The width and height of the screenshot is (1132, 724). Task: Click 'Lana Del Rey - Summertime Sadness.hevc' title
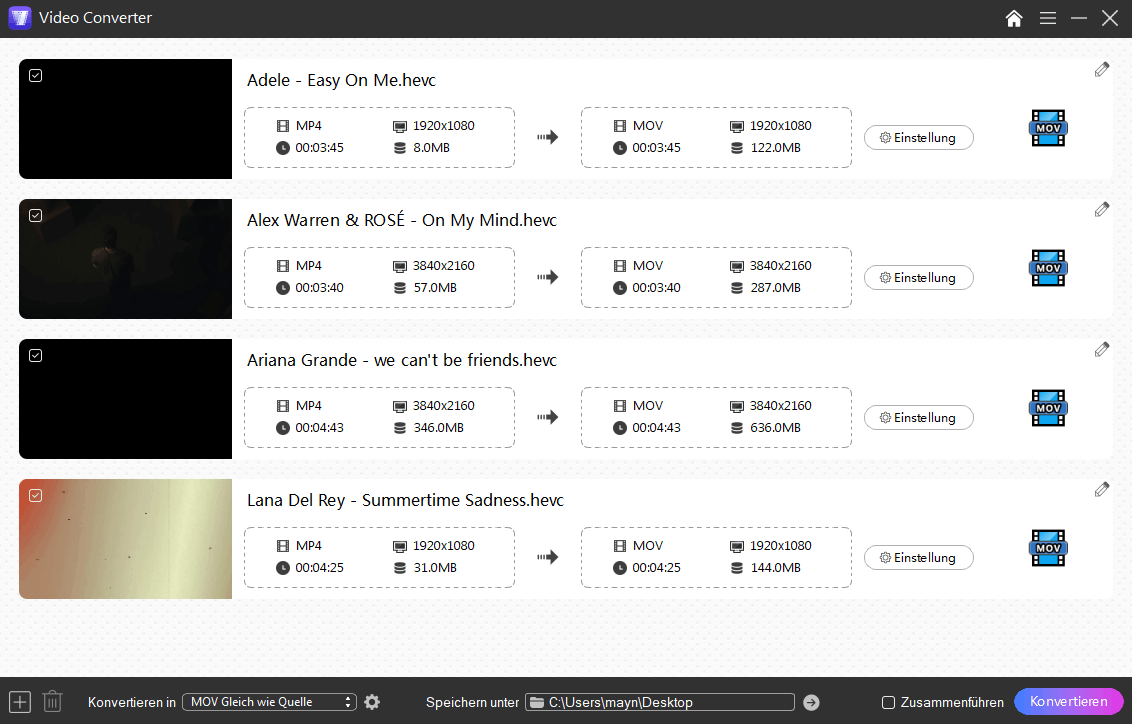pyautogui.click(x=405, y=500)
